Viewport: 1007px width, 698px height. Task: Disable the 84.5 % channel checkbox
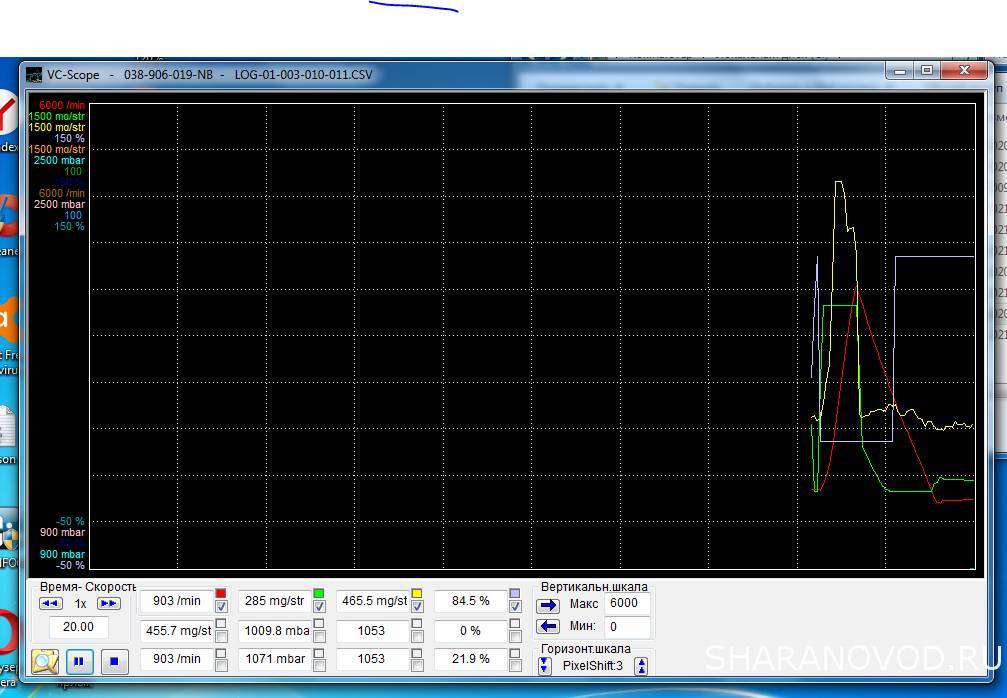515,607
